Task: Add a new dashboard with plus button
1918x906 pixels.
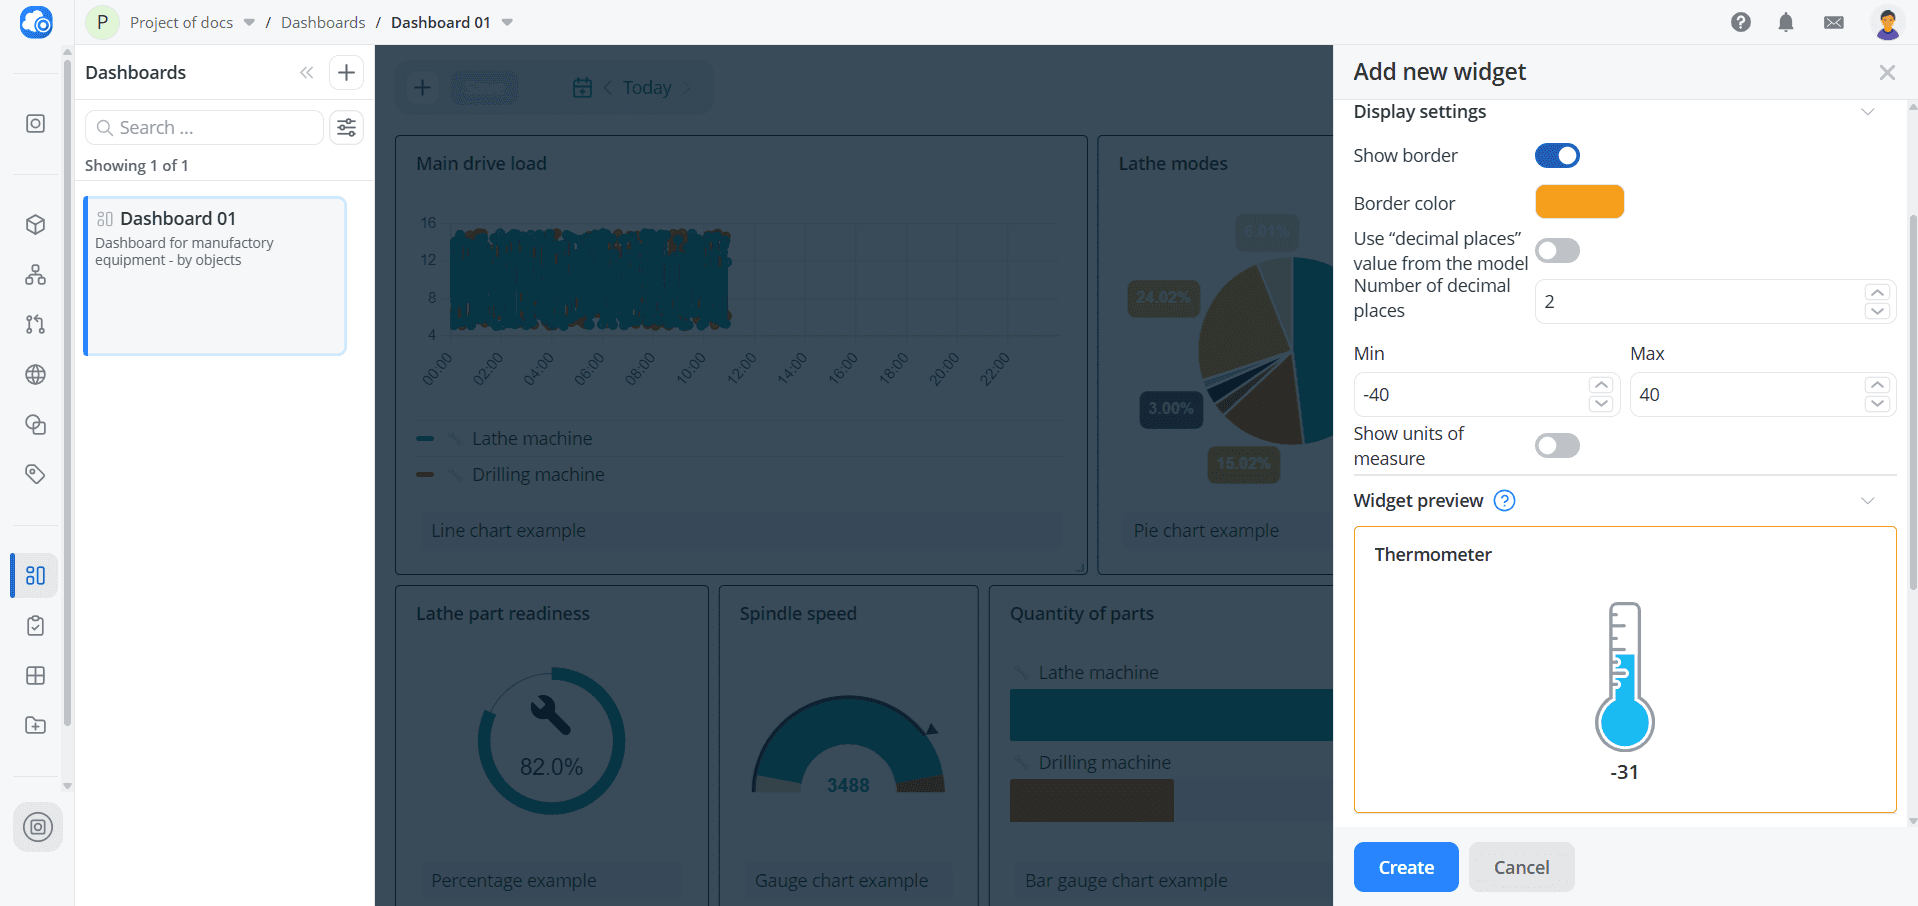Action: 346,72
